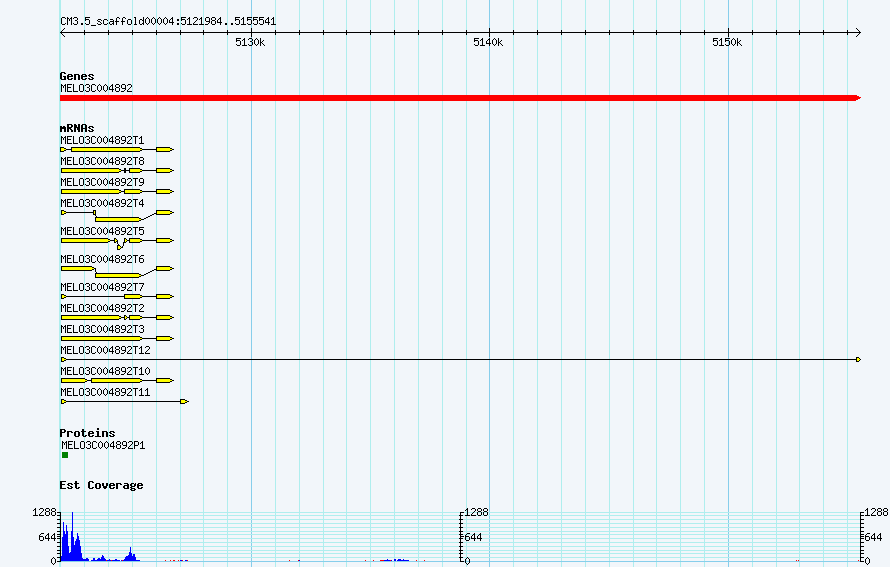Click the terminal exon arrow of MELO3C004892T11
Screen dimensions: 890x567
click(x=184, y=401)
